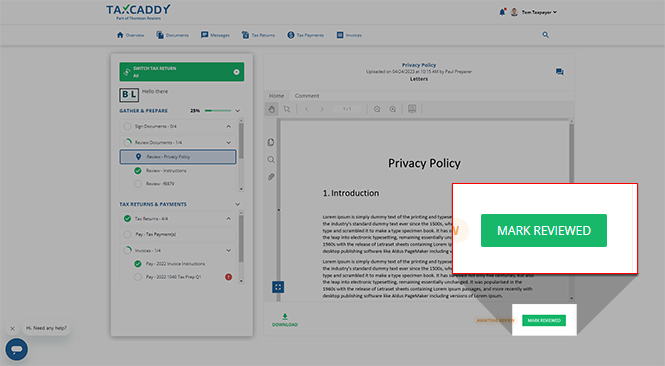Open the help chat bubble
Viewport: 665px width, 366px height.
click(x=17, y=349)
